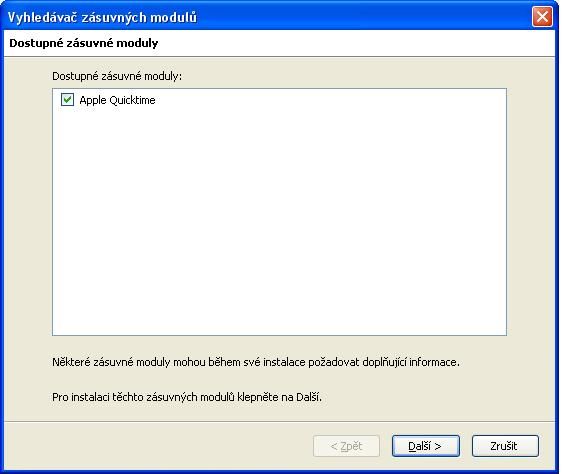The image size is (562, 474).
Task: Click the Dostupné zásuvné moduly: list label
Action: click(x=117, y=76)
